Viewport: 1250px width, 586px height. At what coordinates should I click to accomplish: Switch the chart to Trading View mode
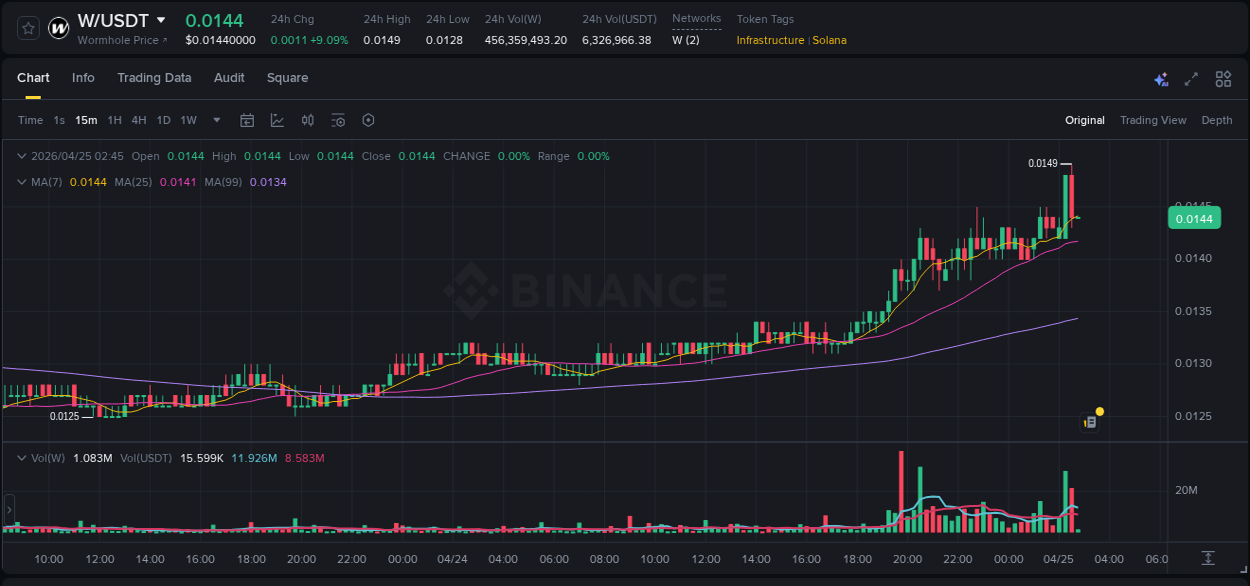pyautogui.click(x=1153, y=120)
